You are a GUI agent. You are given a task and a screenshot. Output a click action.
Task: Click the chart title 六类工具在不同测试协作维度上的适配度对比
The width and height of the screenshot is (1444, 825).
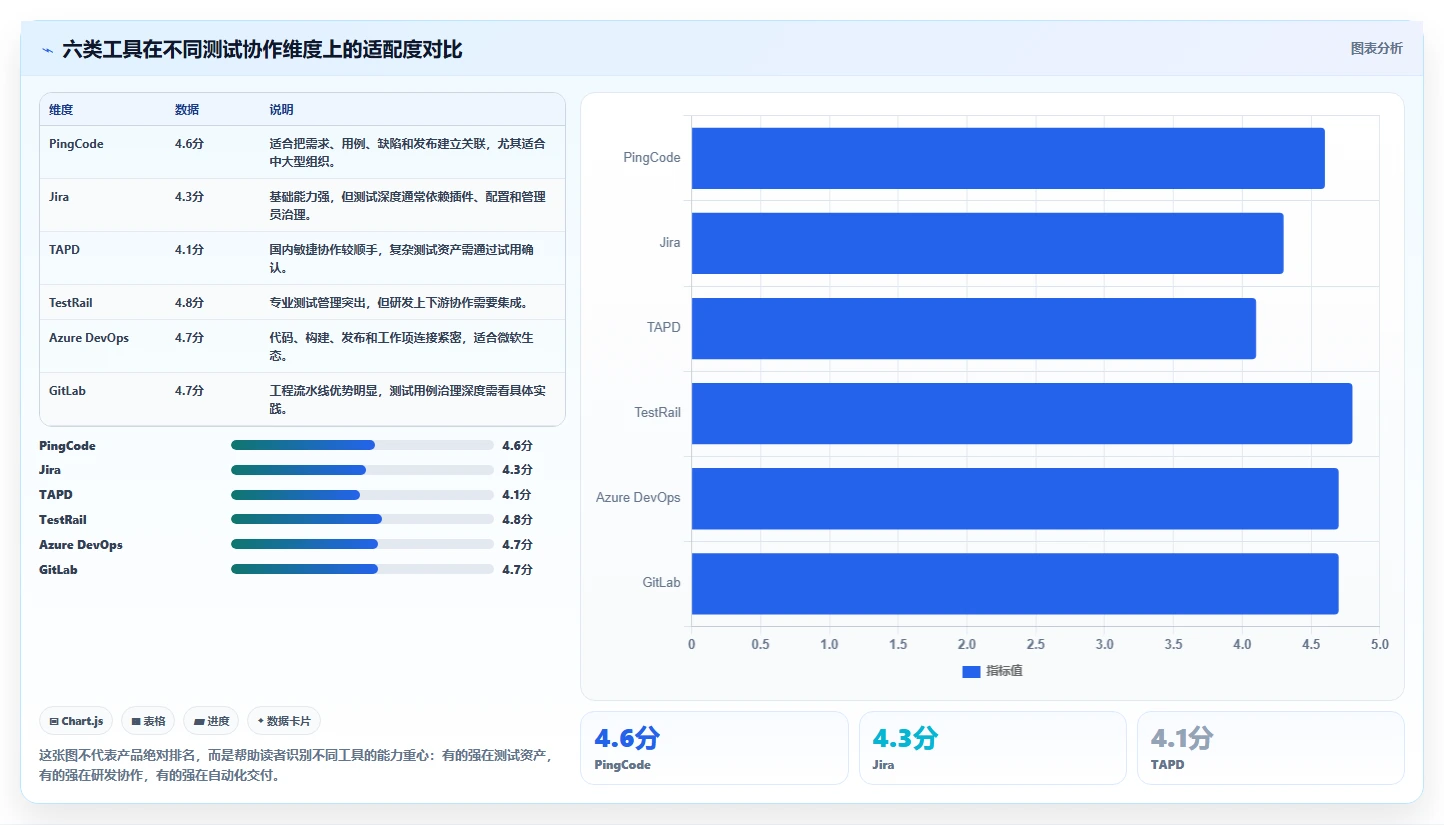point(262,50)
